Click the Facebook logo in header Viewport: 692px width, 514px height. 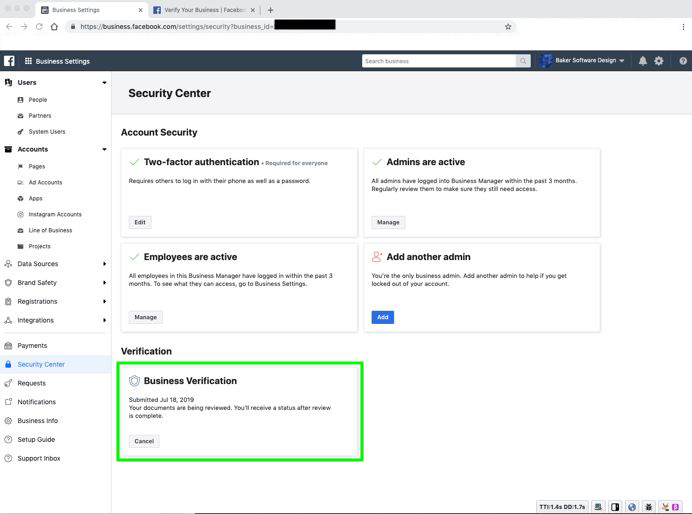click(x=9, y=61)
